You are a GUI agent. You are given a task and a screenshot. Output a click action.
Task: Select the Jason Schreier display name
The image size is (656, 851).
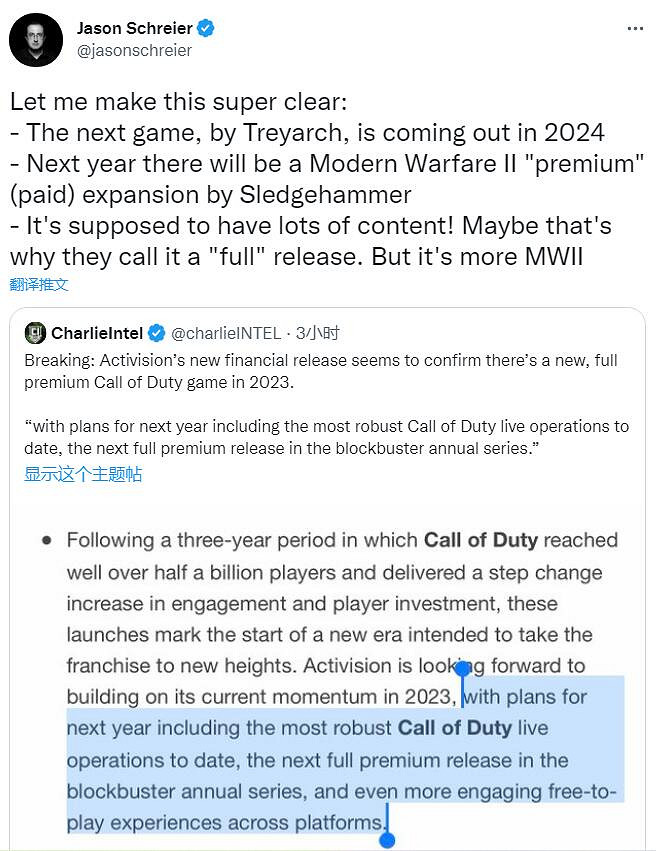pos(137,28)
